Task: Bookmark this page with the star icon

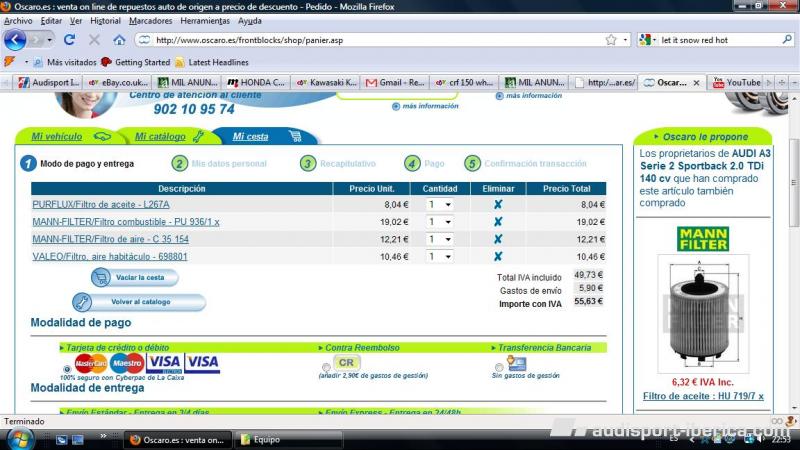Action: click(x=611, y=40)
